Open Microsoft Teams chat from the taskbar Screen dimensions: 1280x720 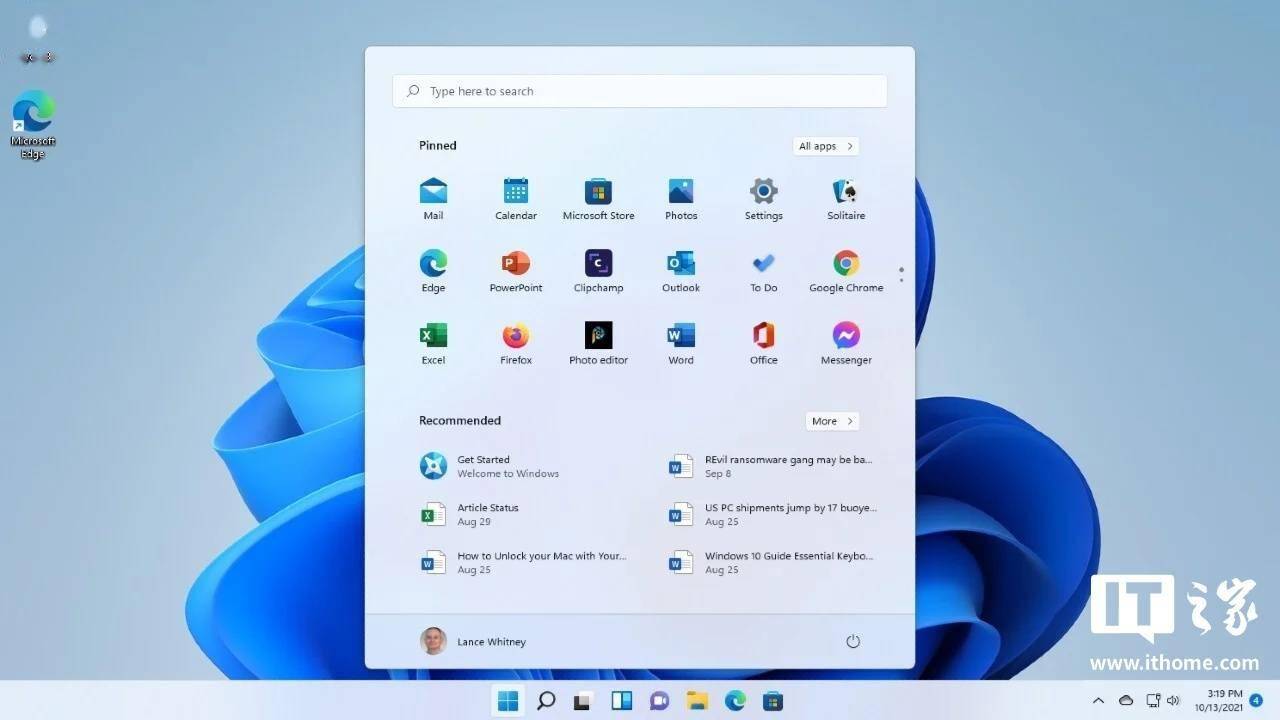659,701
